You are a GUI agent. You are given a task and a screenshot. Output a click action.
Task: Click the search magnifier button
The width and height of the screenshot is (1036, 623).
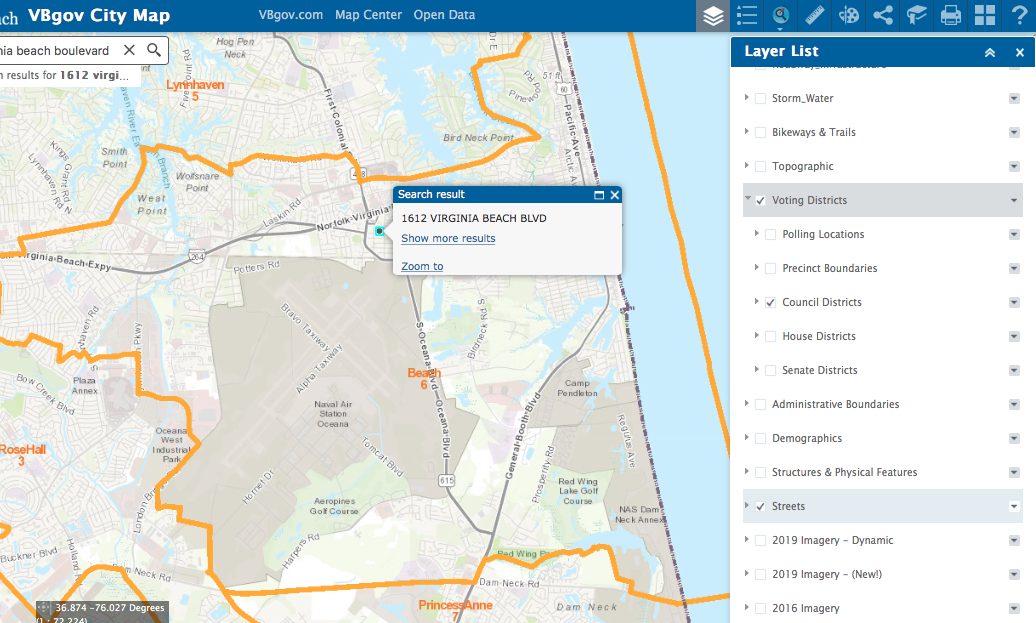click(x=154, y=50)
